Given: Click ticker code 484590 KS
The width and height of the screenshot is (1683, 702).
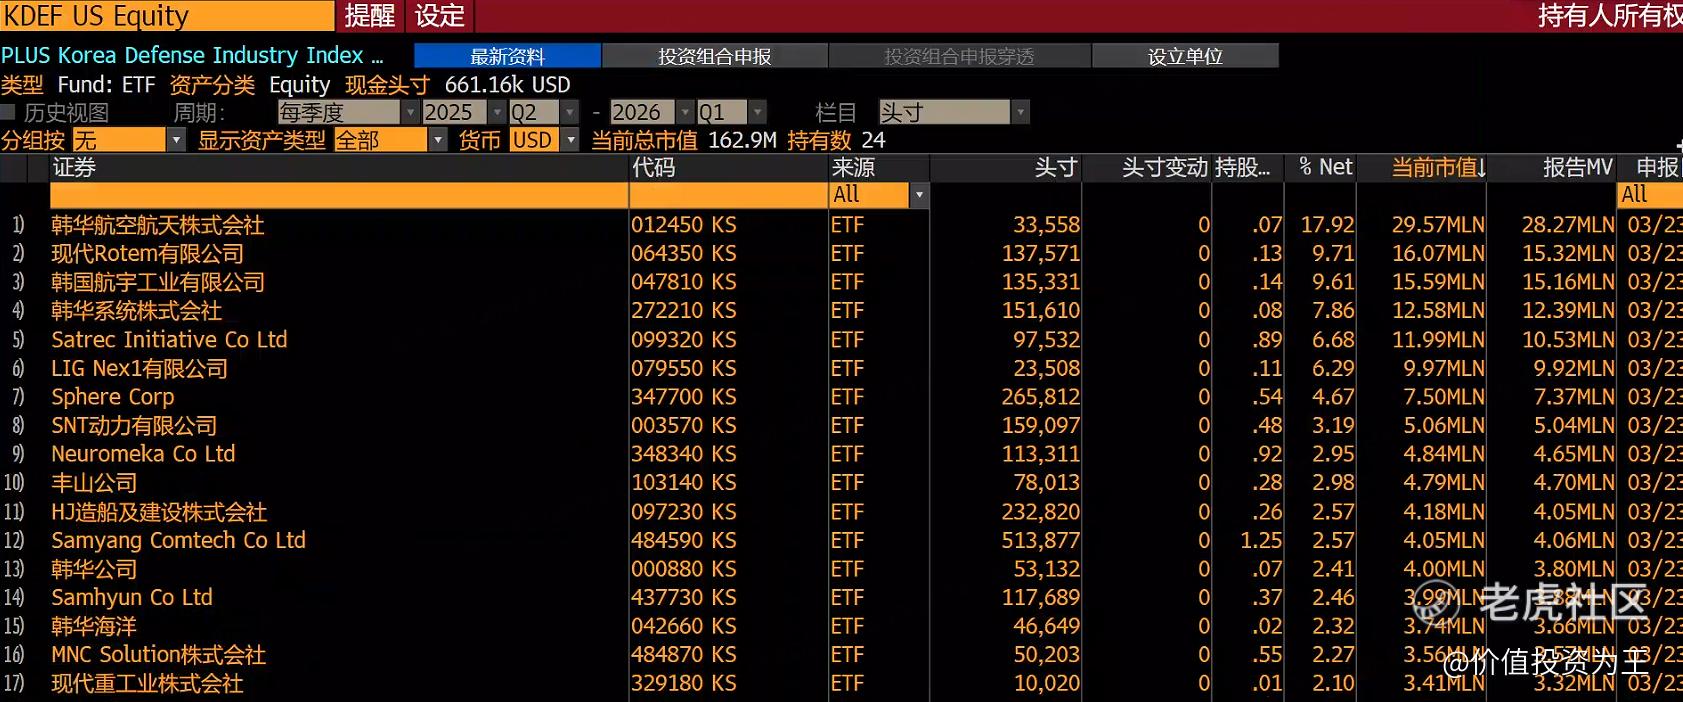Looking at the screenshot, I should point(683,540).
